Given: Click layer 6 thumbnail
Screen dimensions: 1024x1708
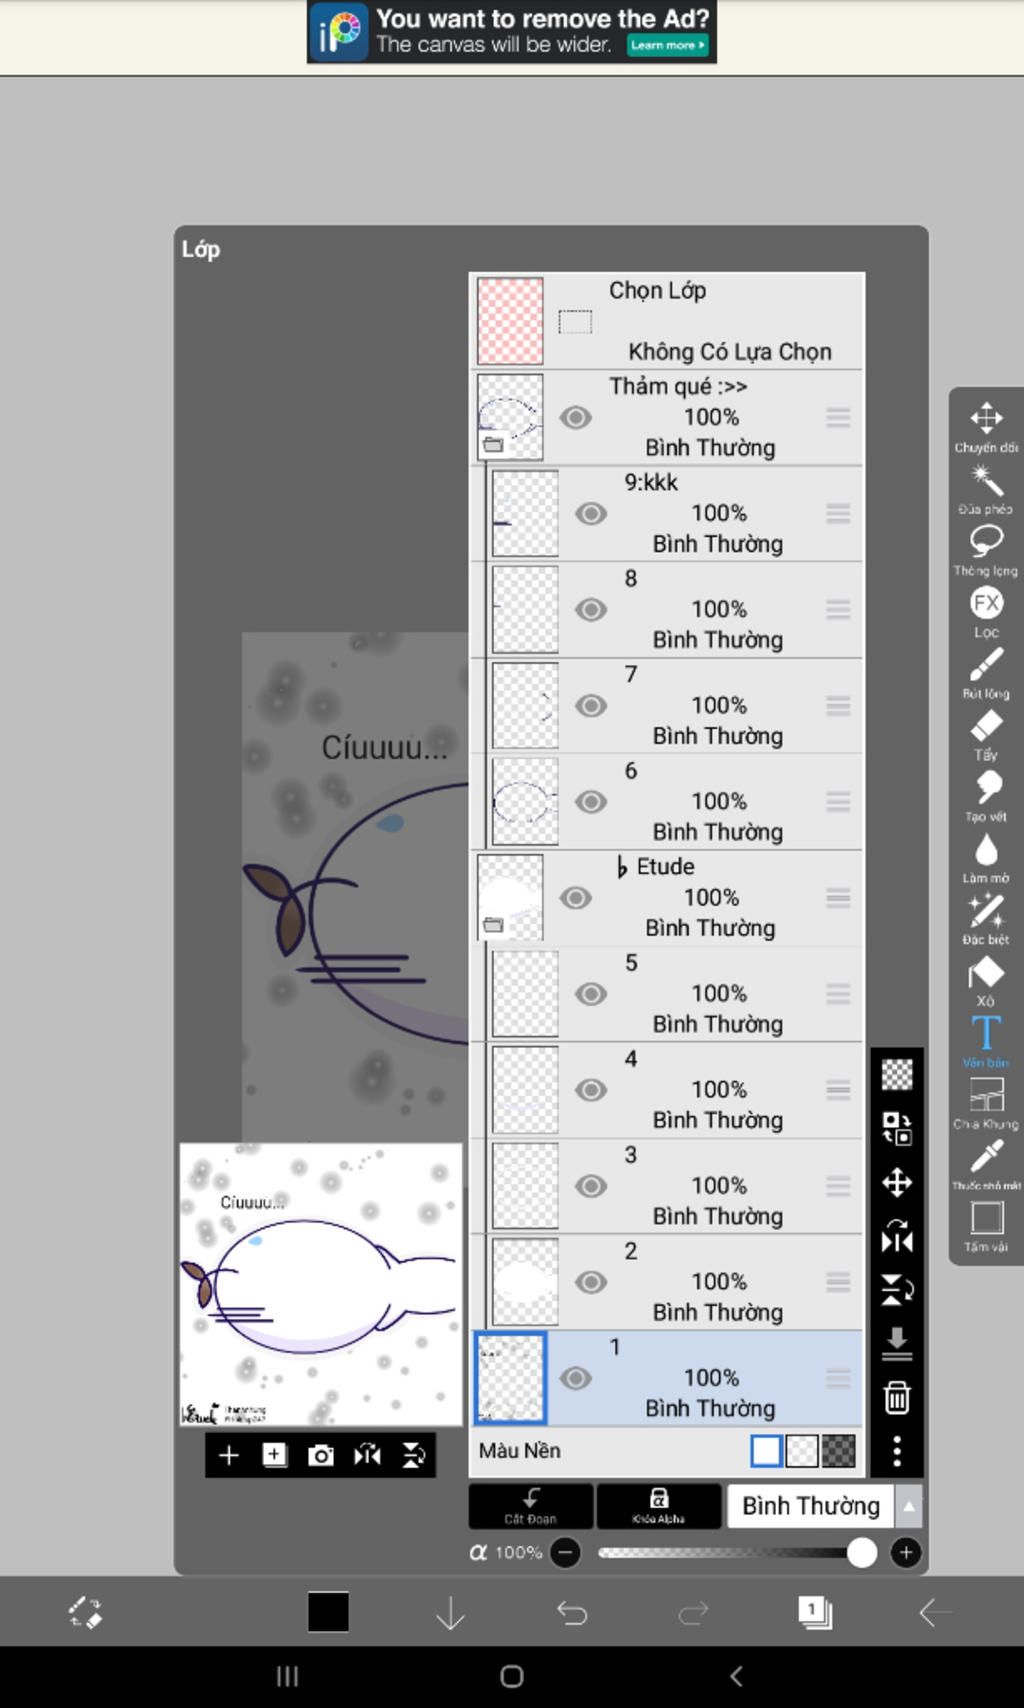Looking at the screenshot, I should (525, 802).
